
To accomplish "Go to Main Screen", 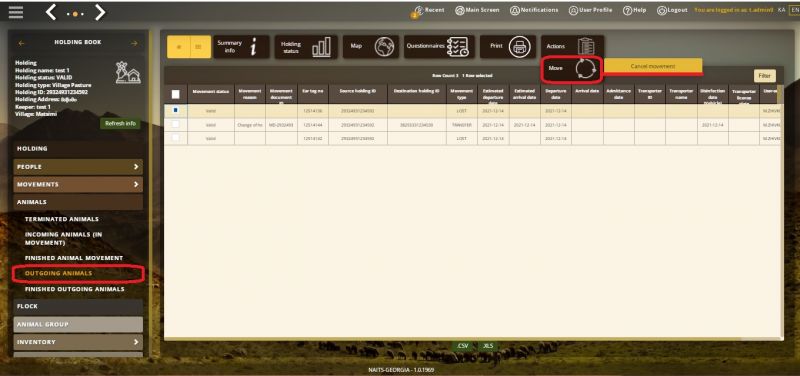I will pos(477,10).
